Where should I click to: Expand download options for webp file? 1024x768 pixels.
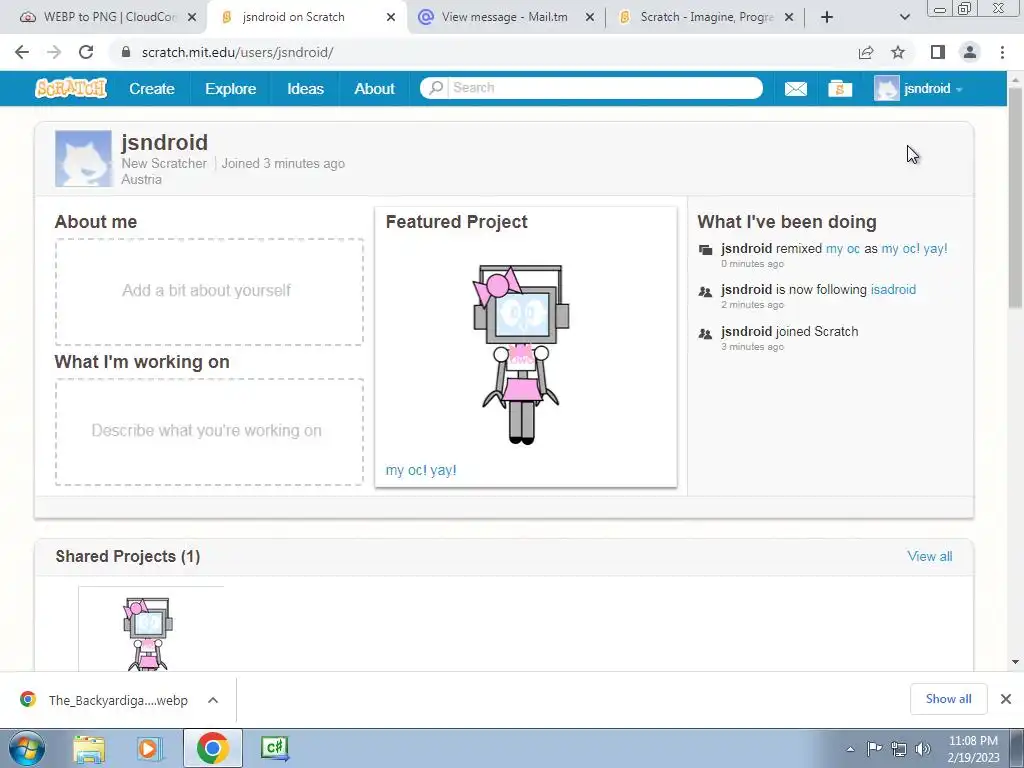click(x=213, y=700)
